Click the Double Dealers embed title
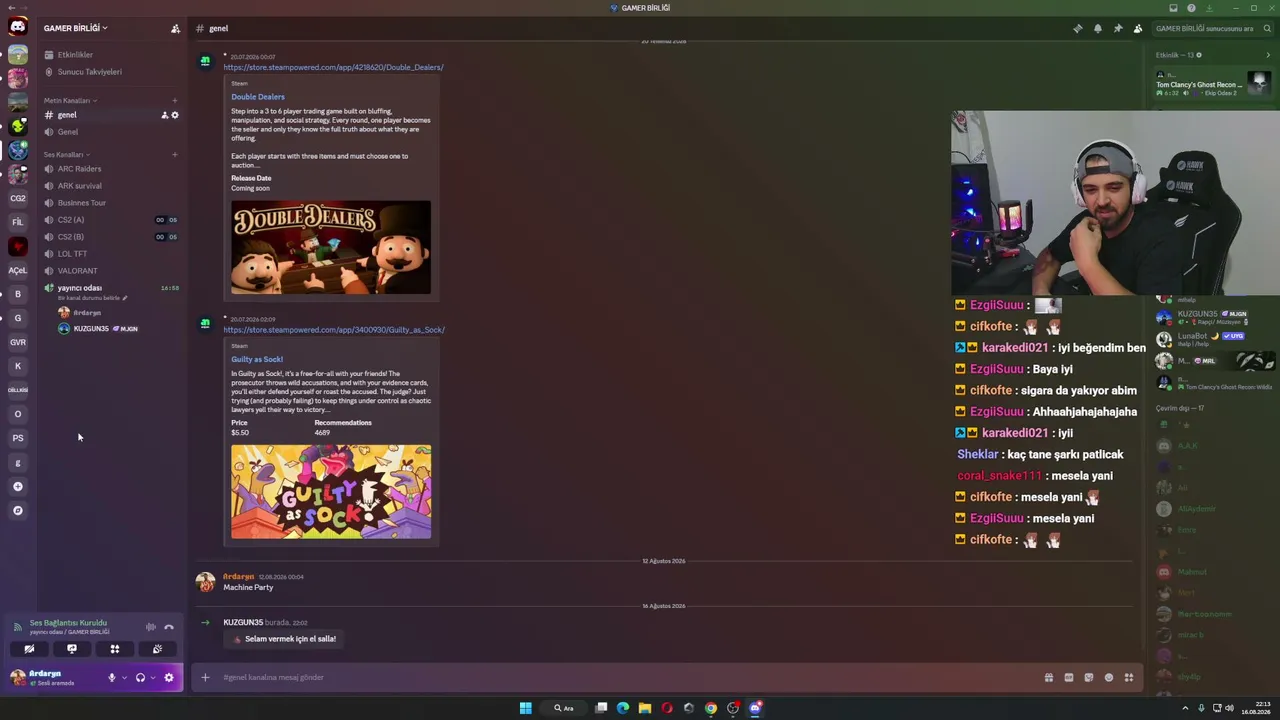1280x720 pixels. click(258, 97)
